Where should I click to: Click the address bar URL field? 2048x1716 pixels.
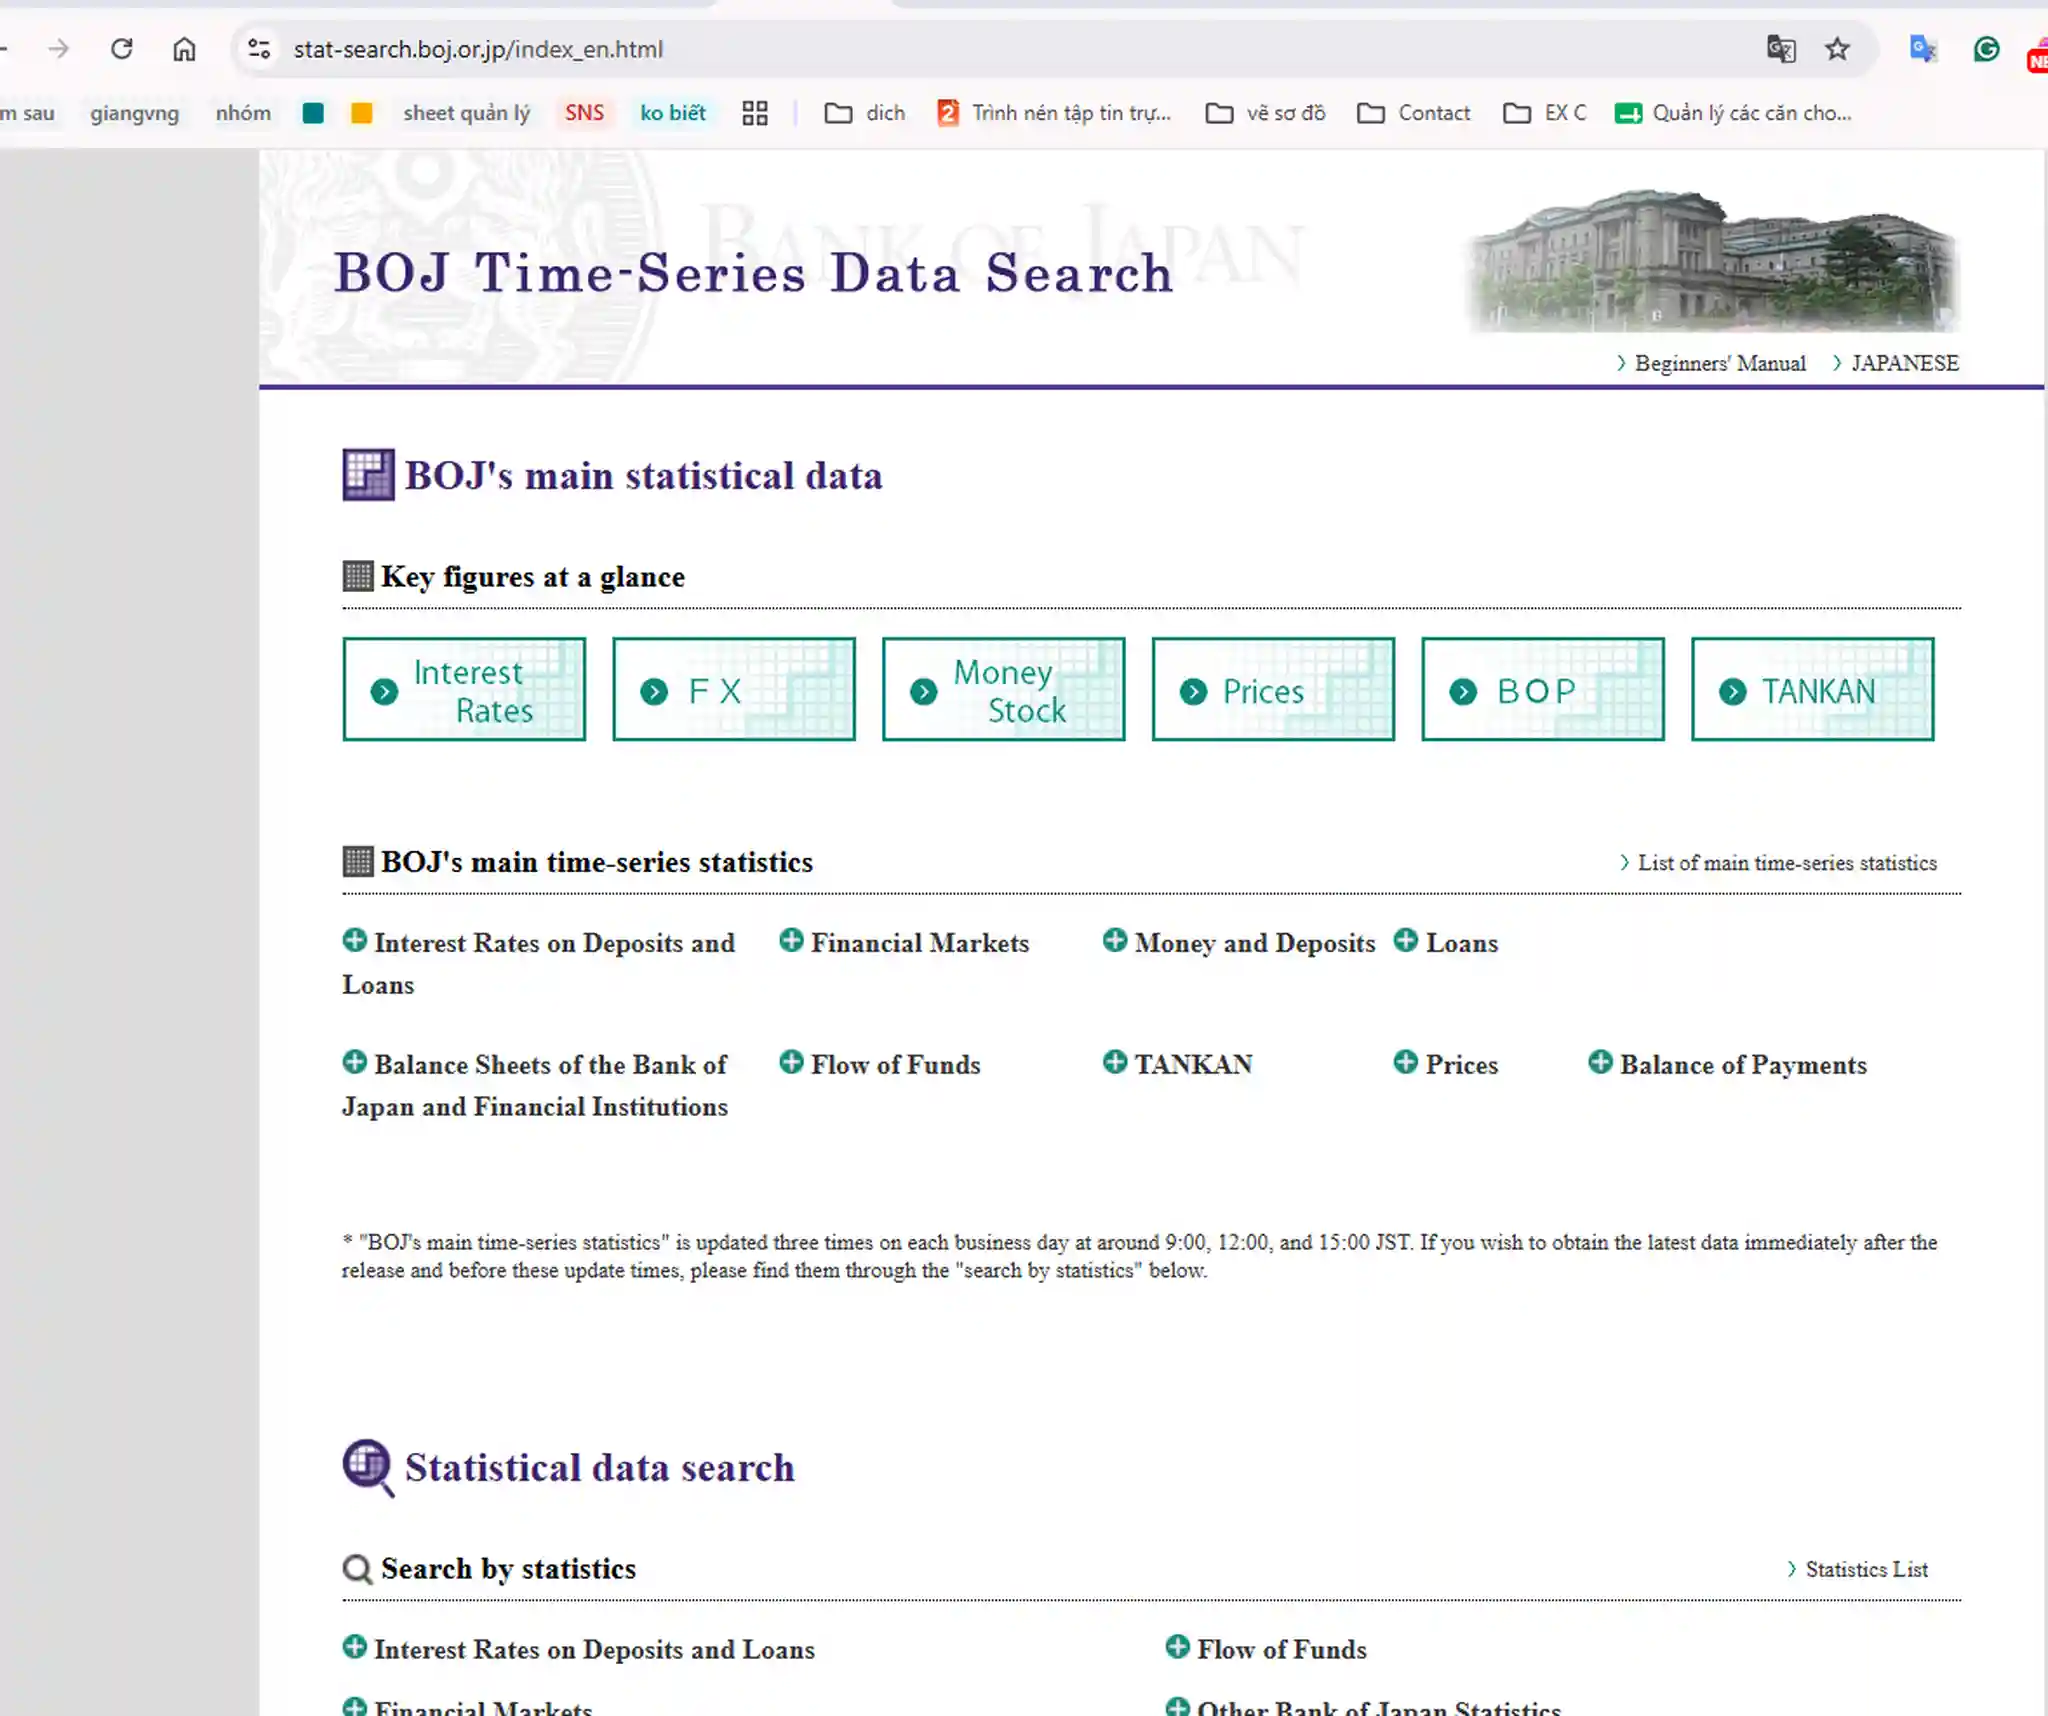1000,49
